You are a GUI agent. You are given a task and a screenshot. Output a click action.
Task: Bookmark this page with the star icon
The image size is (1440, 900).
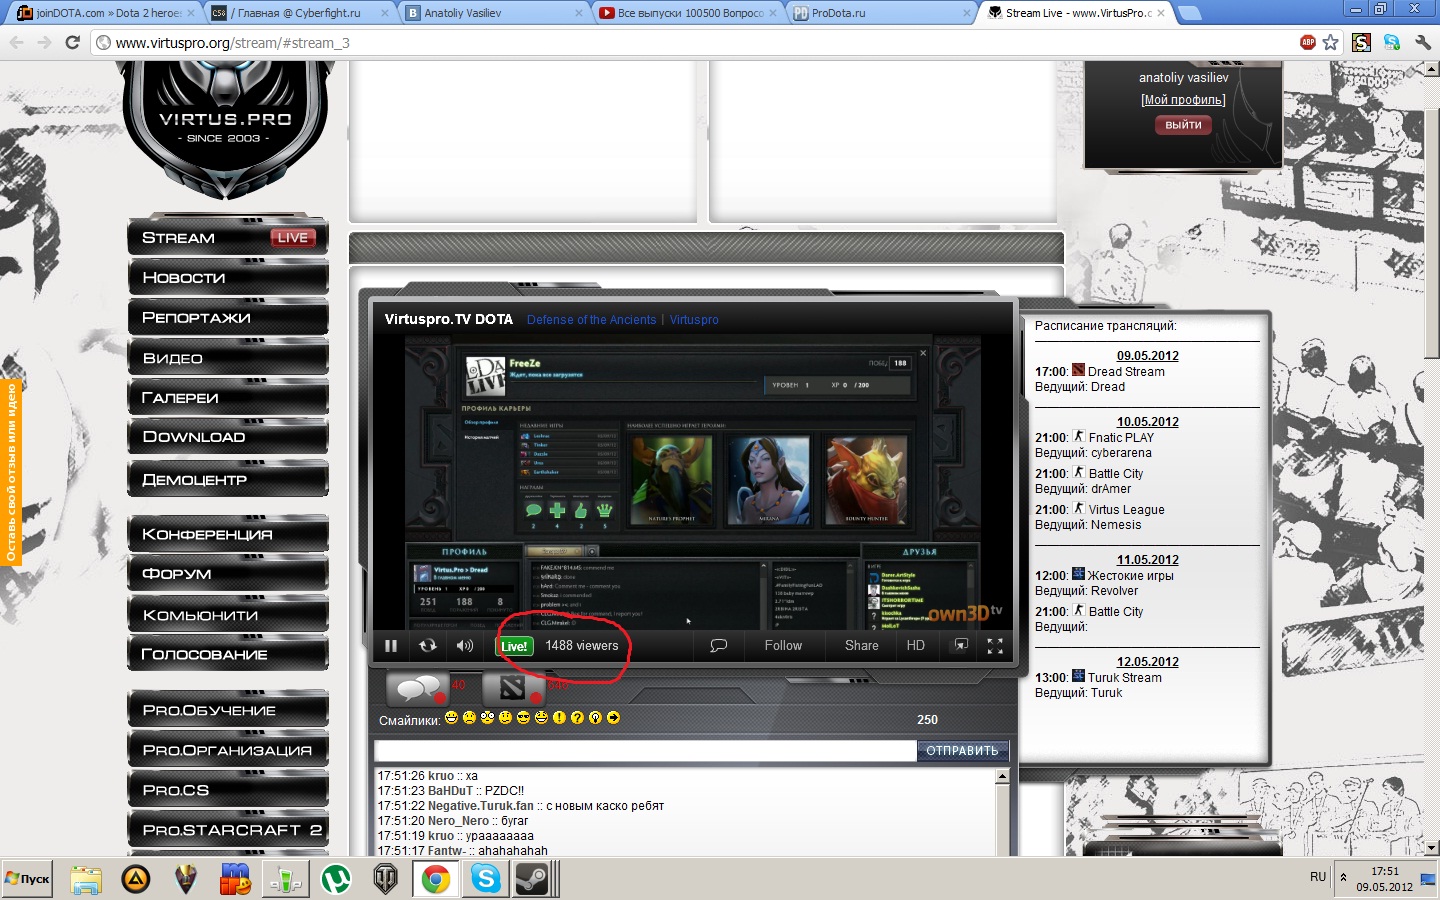[1331, 42]
